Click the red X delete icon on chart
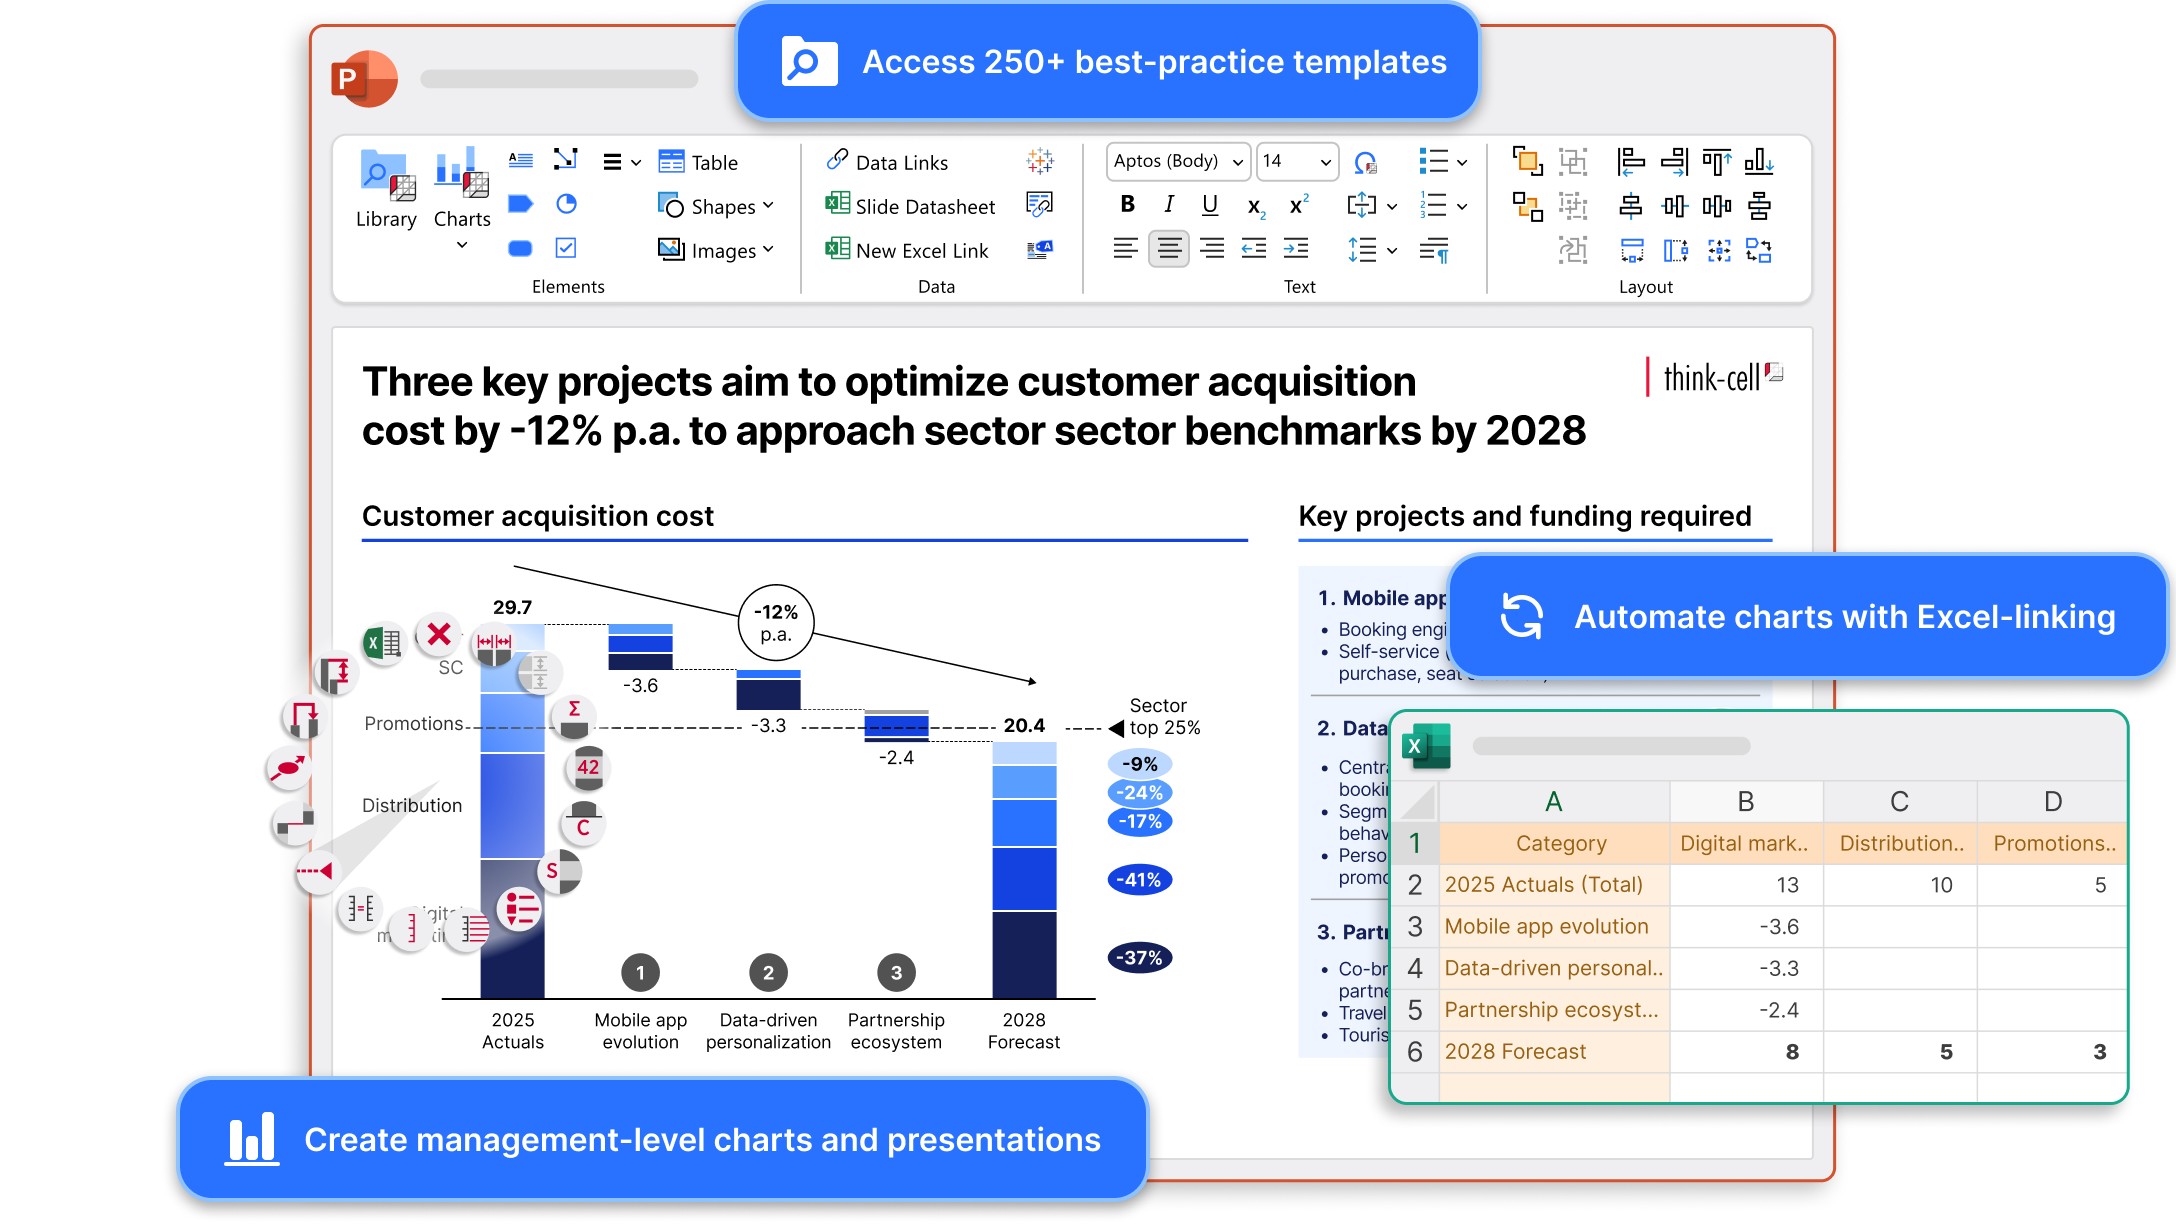2176x1224 pixels. pyautogui.click(x=438, y=634)
